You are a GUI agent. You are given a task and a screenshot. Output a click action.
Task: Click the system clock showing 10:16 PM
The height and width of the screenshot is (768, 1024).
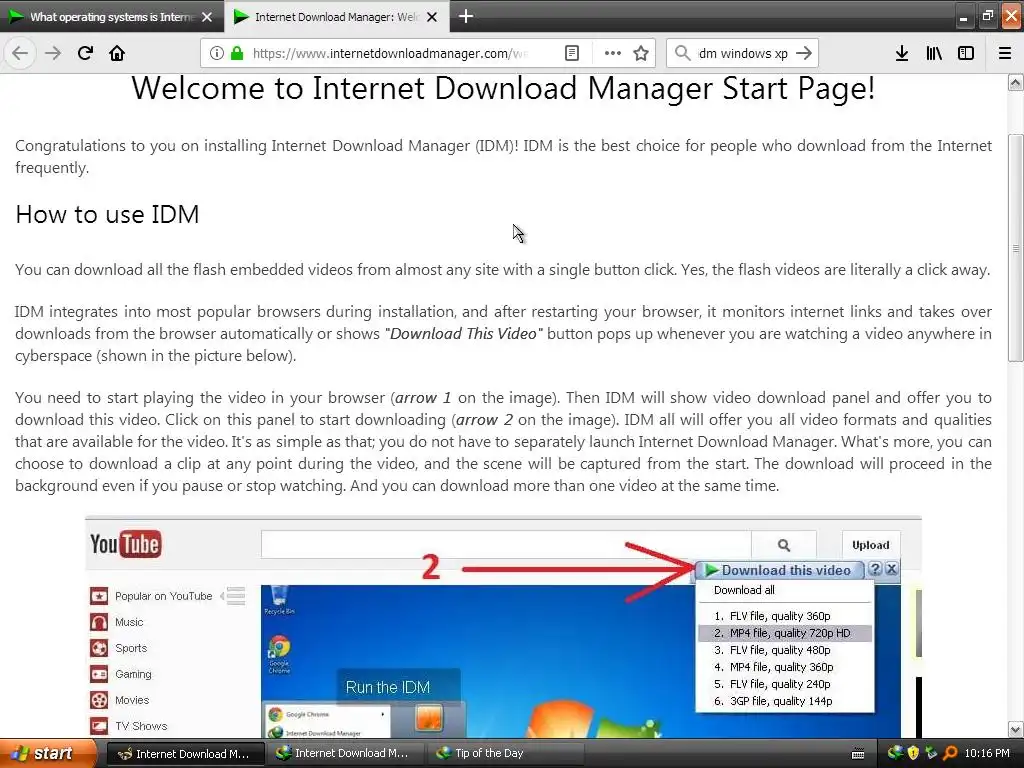(987, 754)
